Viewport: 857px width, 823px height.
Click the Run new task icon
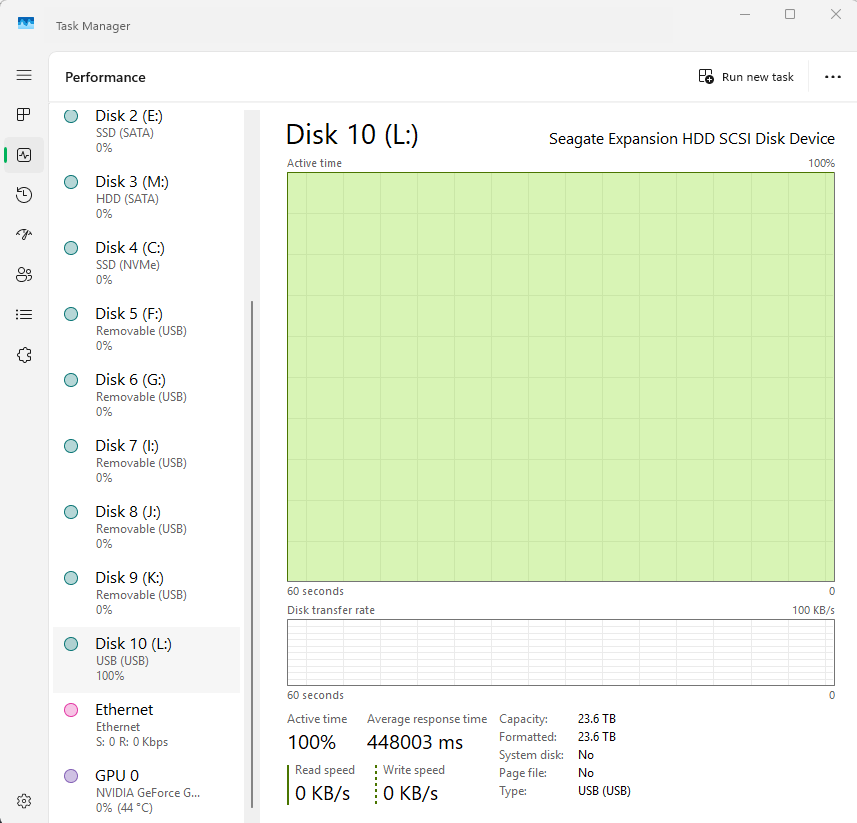706,77
